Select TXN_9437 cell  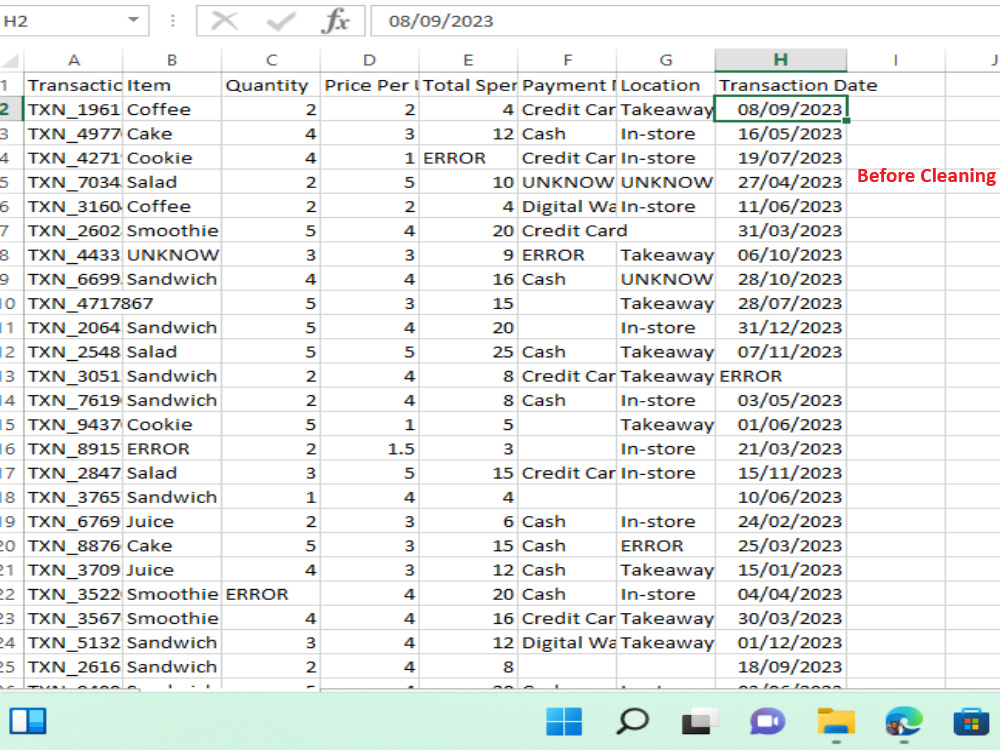[x=73, y=424]
